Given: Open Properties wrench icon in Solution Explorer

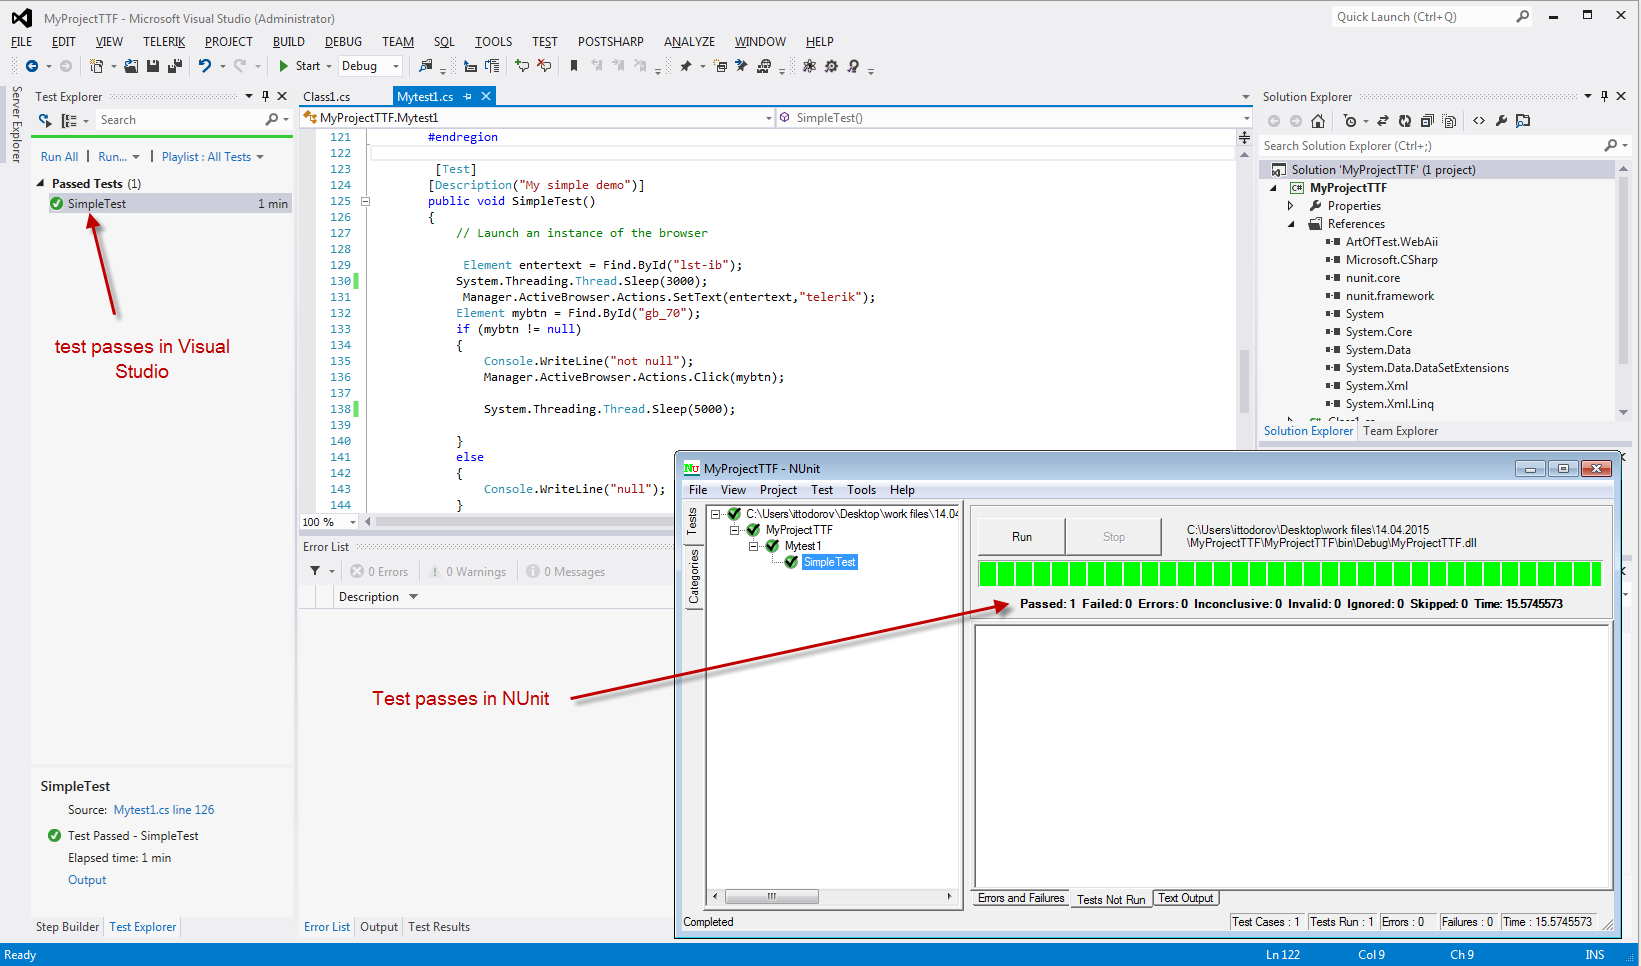Looking at the screenshot, I should (x=1501, y=121).
